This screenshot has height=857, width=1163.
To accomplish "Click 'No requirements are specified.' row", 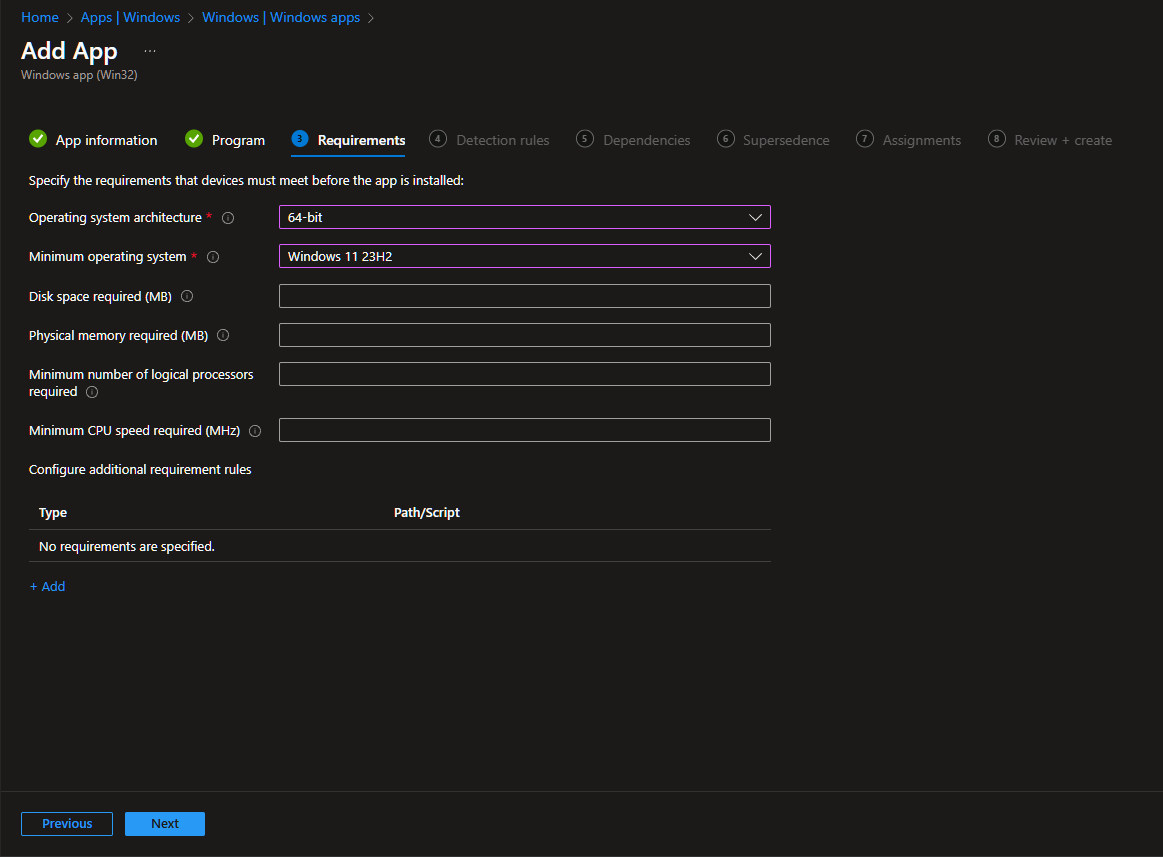I will (400, 546).
